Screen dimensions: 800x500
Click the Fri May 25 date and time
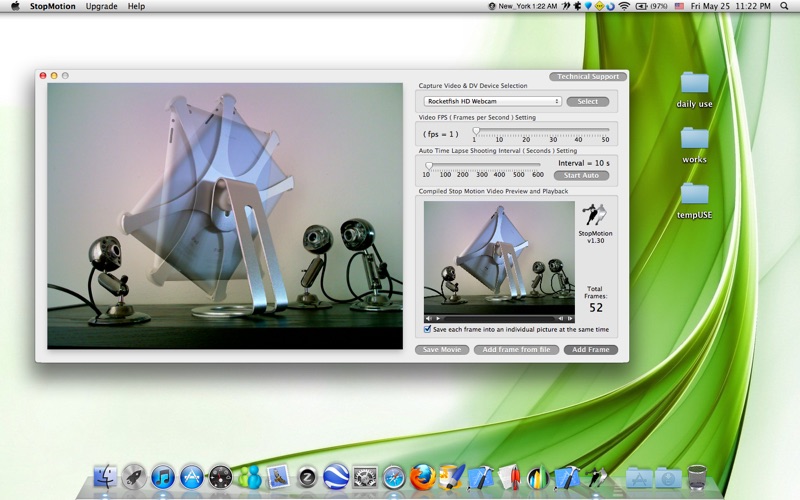tap(731, 6)
